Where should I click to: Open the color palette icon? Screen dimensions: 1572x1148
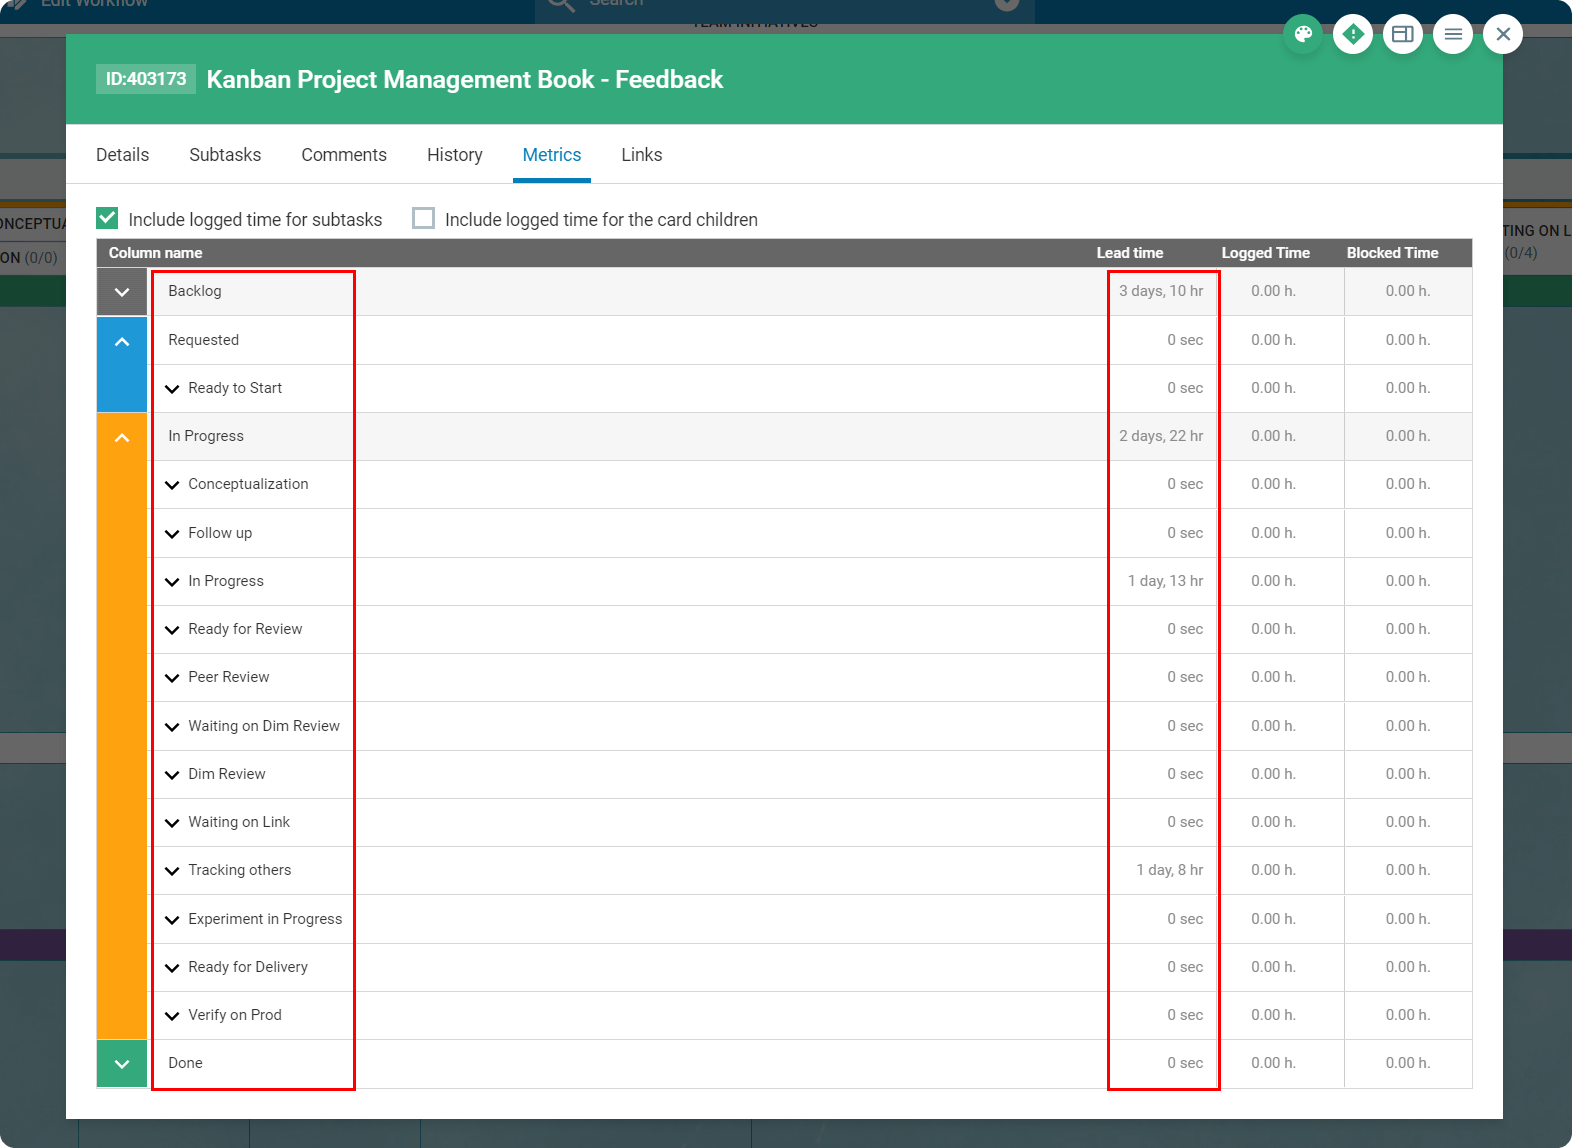(1303, 34)
